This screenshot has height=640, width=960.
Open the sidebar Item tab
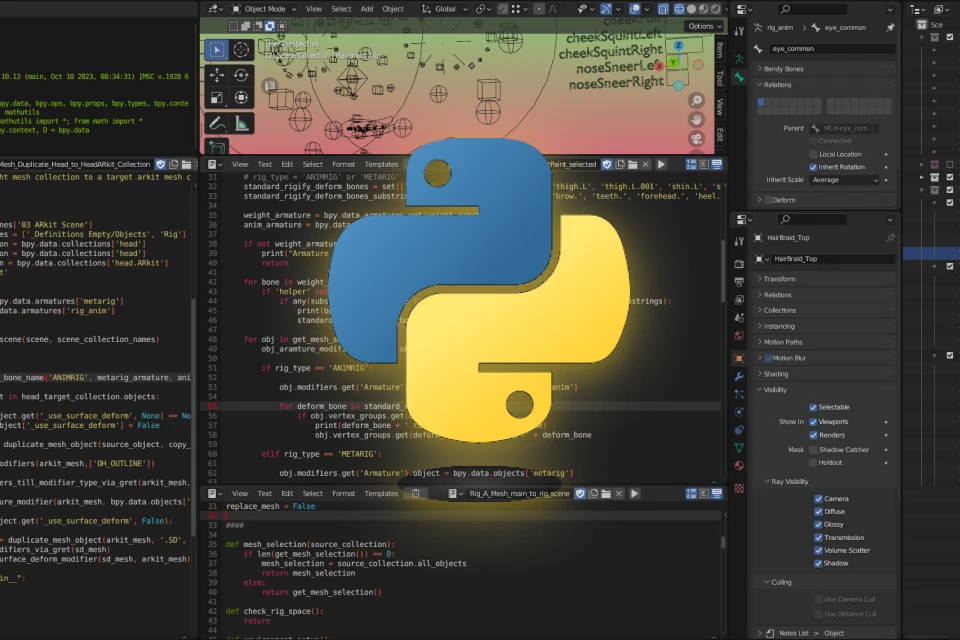click(720, 50)
